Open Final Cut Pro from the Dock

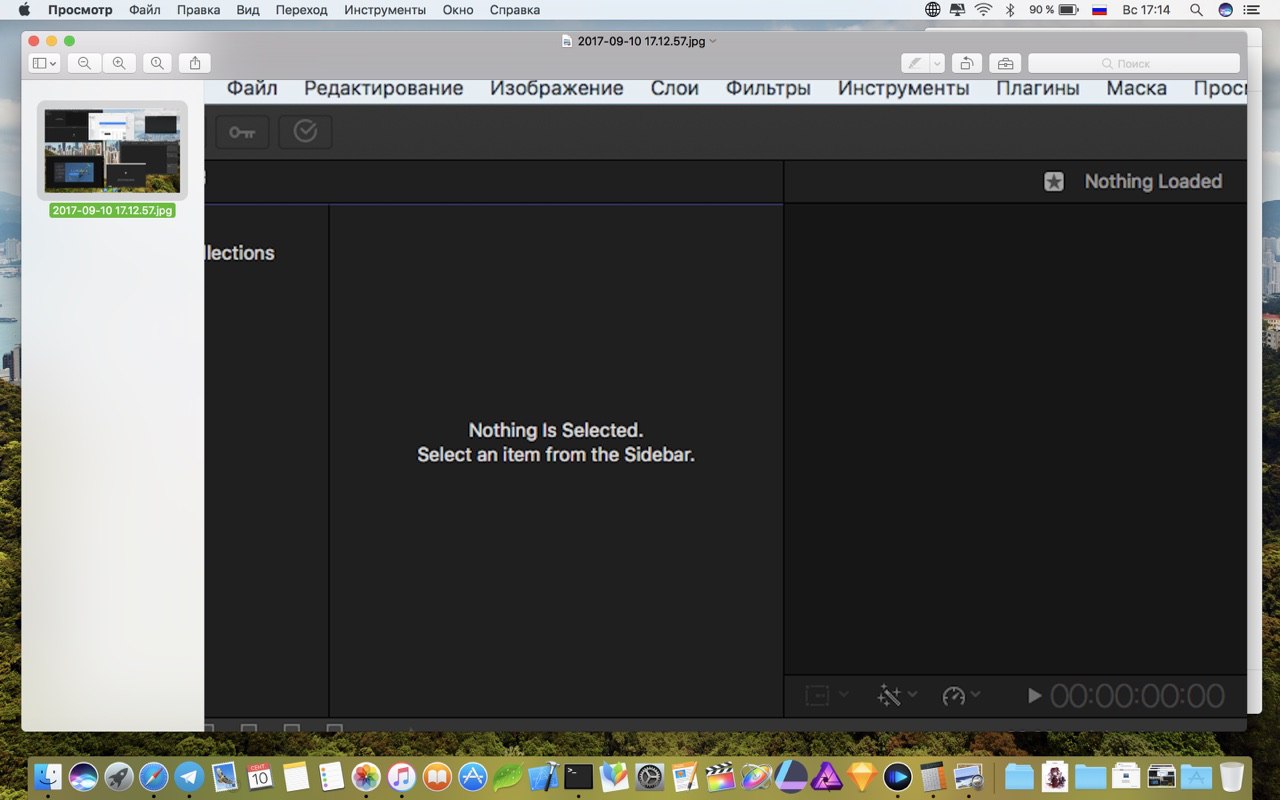(720, 776)
